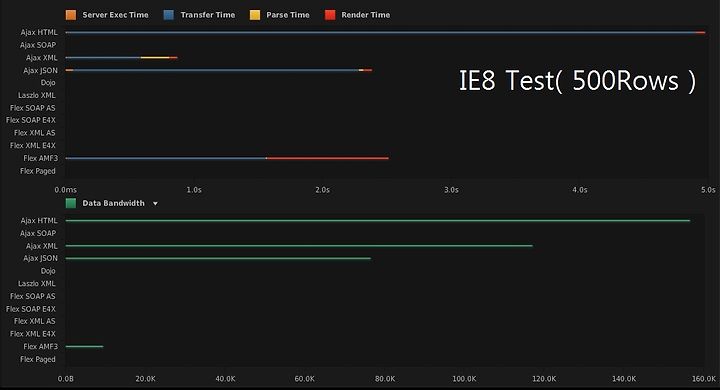Click the 40.0K bandwidth axis label
Screen dimensions: 720x390
pos(225,379)
